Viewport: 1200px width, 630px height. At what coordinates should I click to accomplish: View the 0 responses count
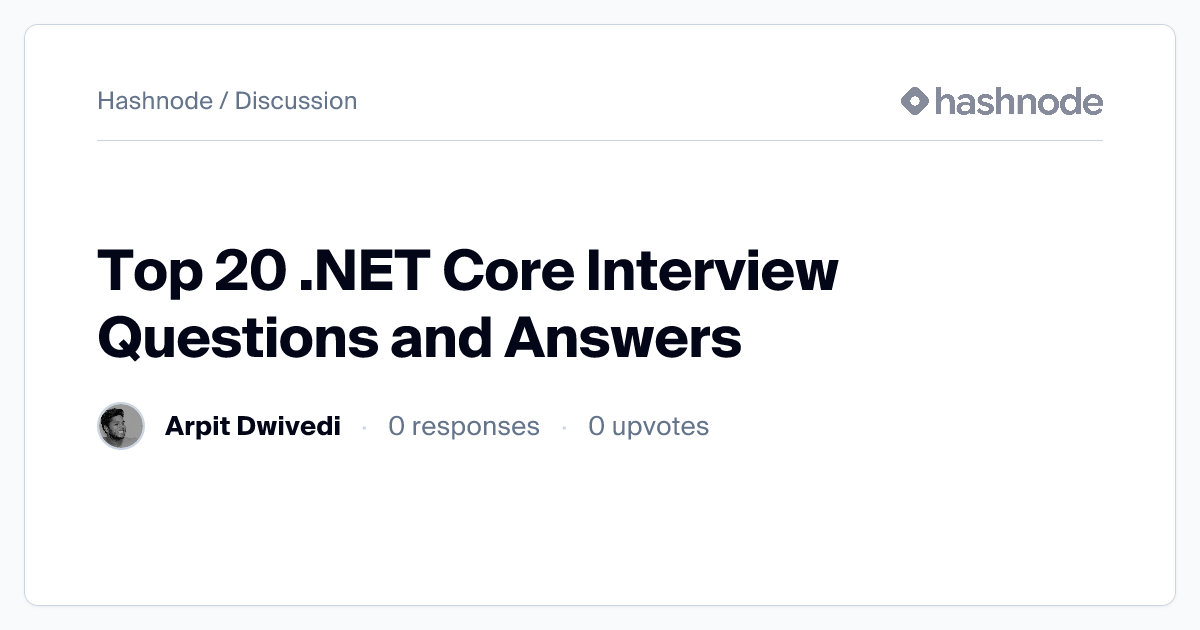[463, 427]
